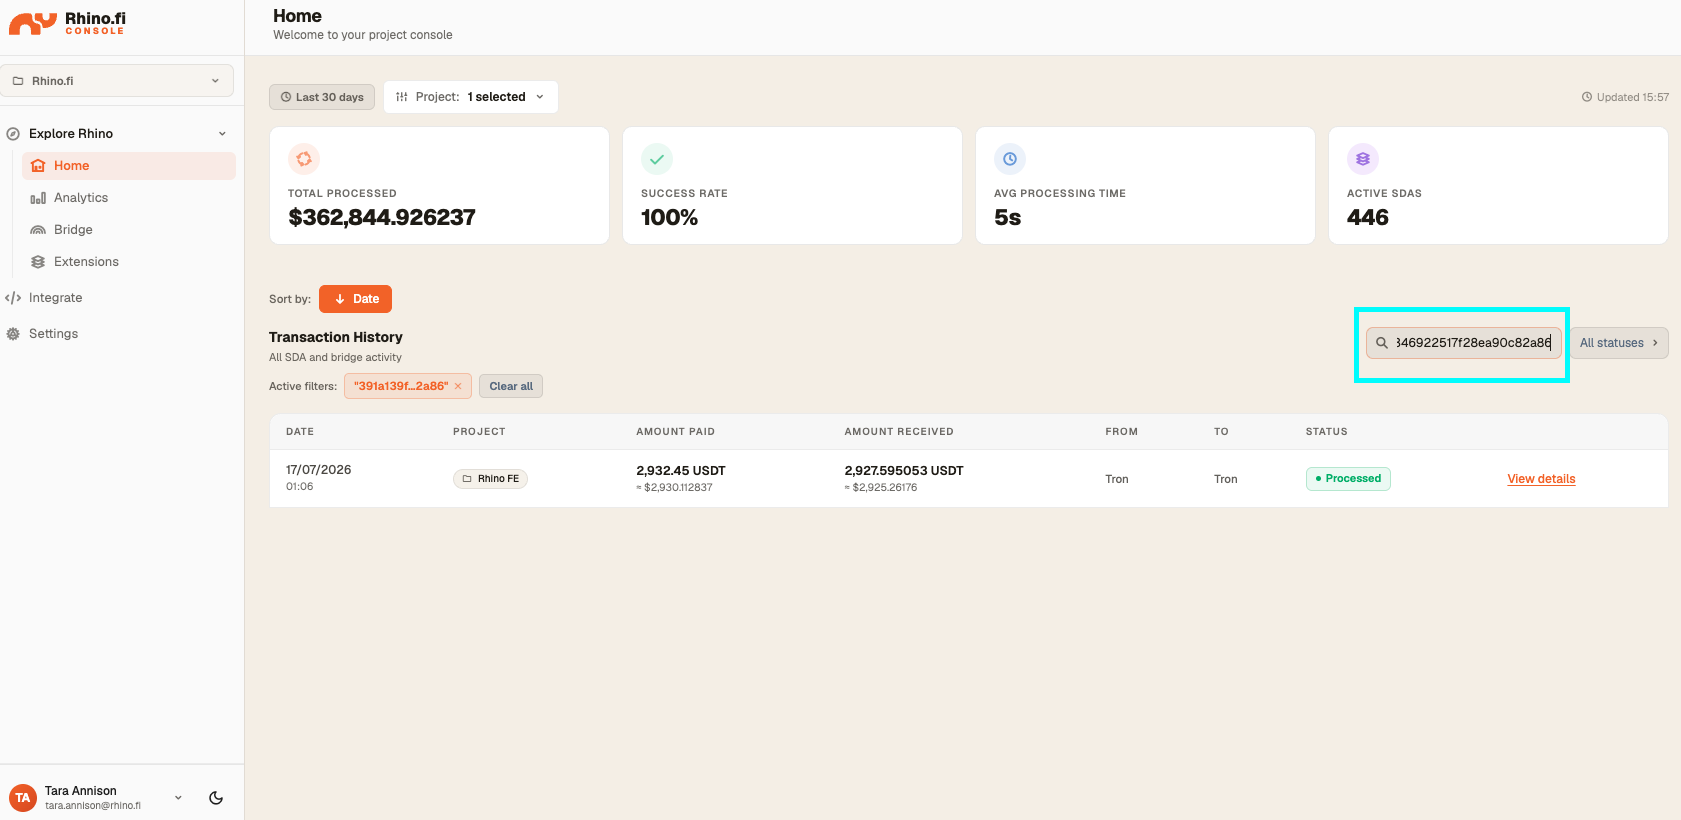Click the Active SDAs stack icon
Image resolution: width=1681 pixels, height=820 pixels.
(x=1363, y=159)
